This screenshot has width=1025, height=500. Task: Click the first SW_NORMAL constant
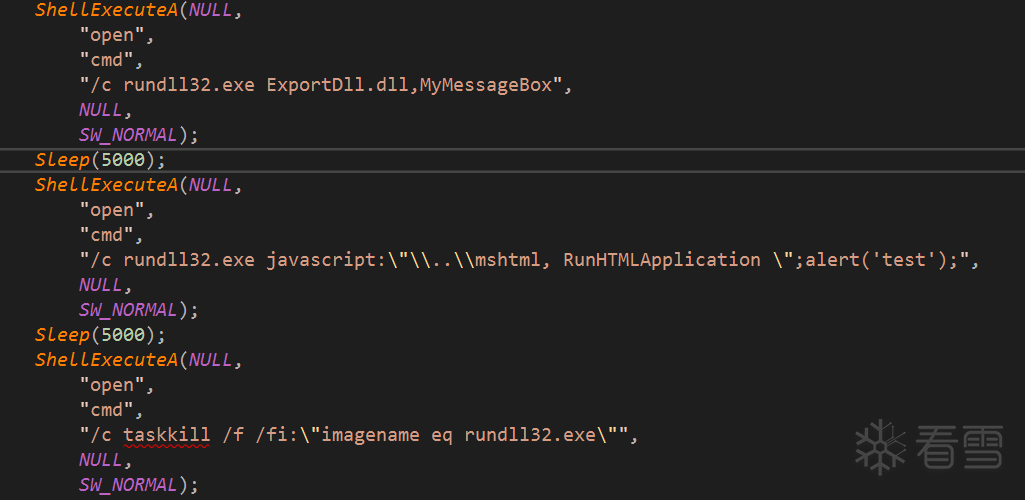(x=128, y=135)
